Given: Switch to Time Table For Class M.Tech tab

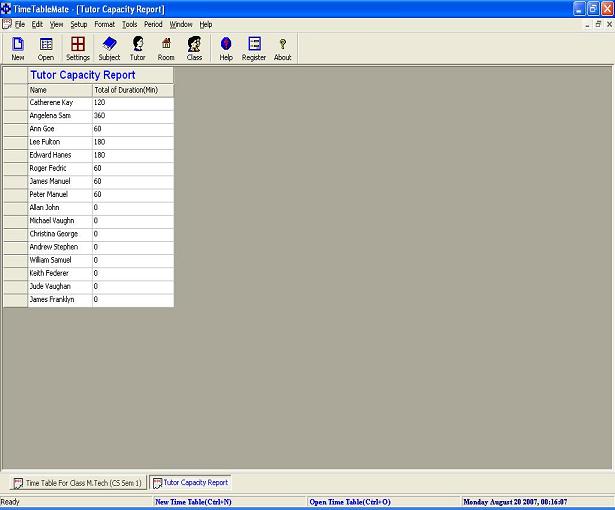Looking at the screenshot, I should tap(77, 483).
